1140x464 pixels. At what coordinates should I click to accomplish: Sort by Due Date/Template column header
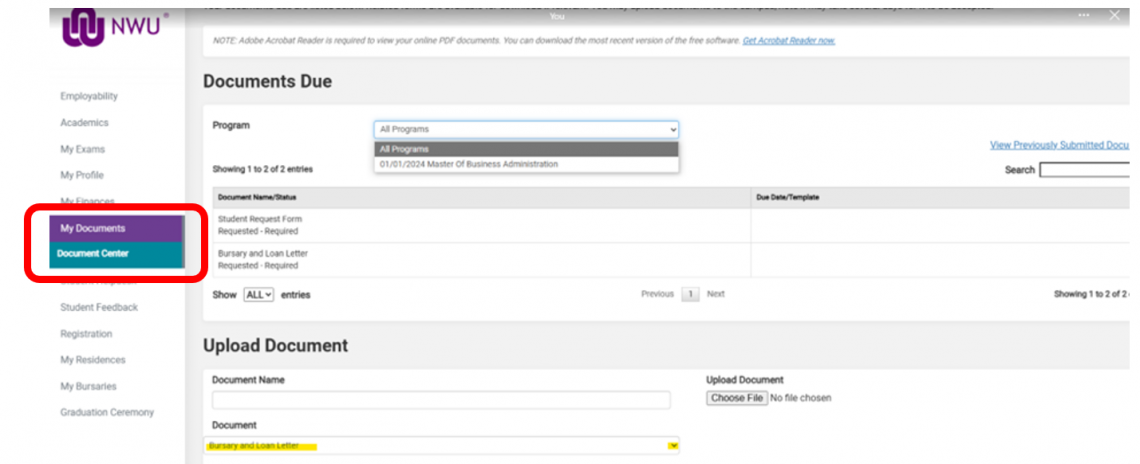940,198
